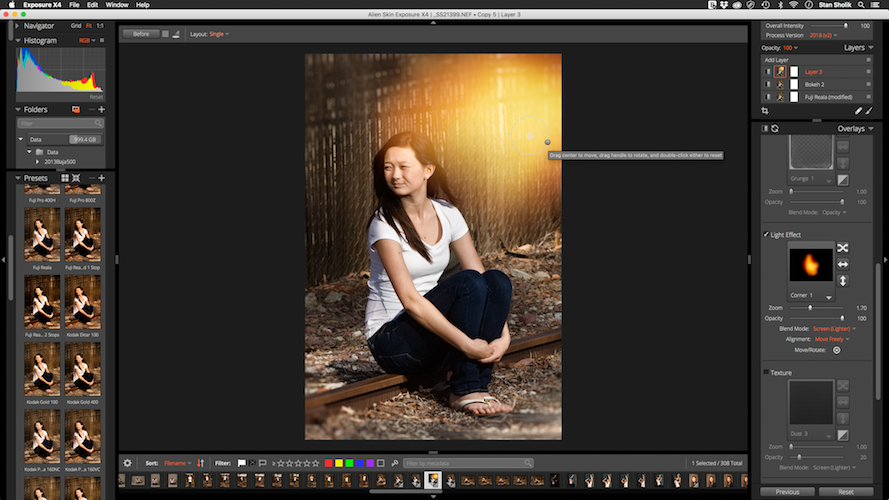Viewport: 889px width, 500px height.
Task: Toggle visibility of Fuji Reala (modified) layer
Action: 768,97
